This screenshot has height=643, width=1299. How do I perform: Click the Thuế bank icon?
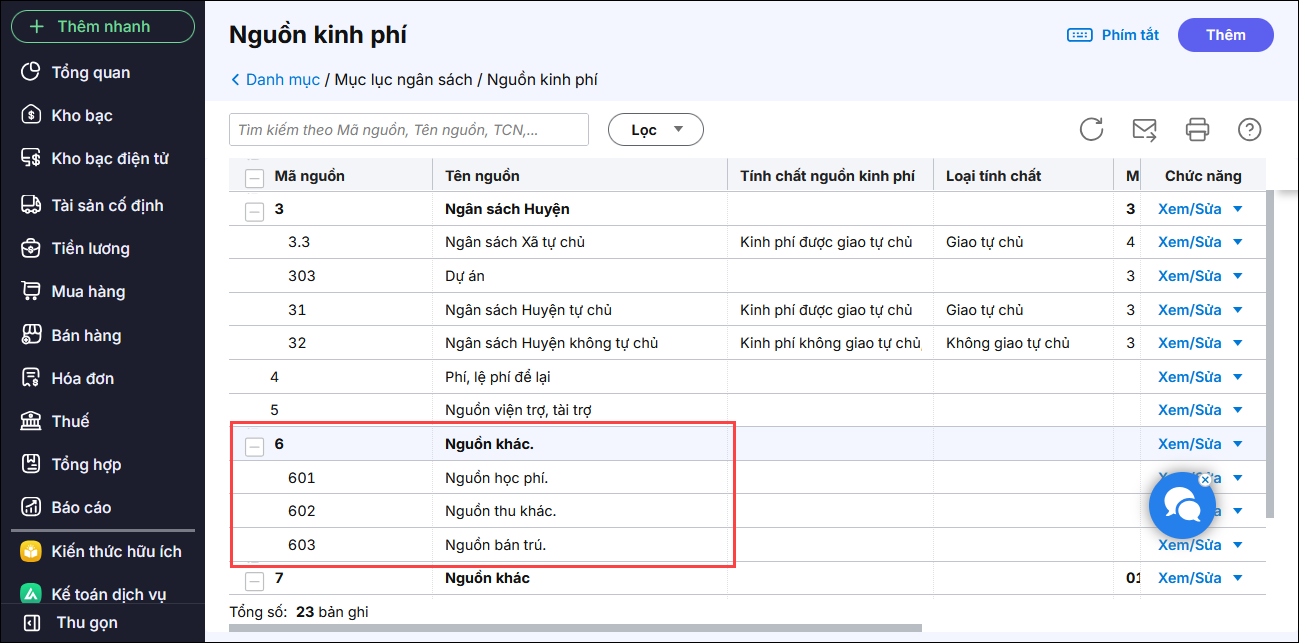[x=32, y=421]
